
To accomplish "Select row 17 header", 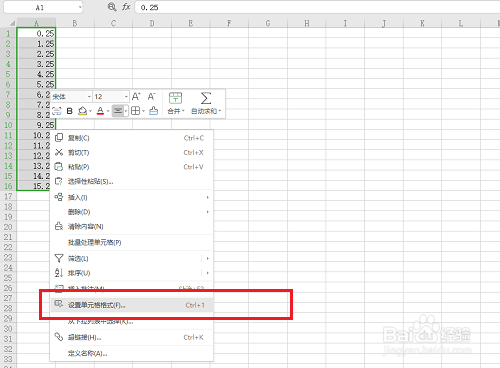I will [8, 196].
